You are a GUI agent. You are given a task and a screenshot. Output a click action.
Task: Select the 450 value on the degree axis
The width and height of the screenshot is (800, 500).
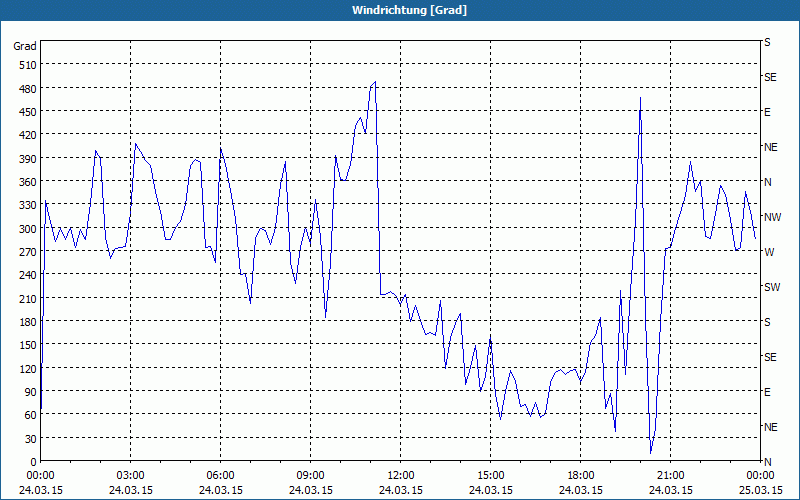tap(28, 112)
